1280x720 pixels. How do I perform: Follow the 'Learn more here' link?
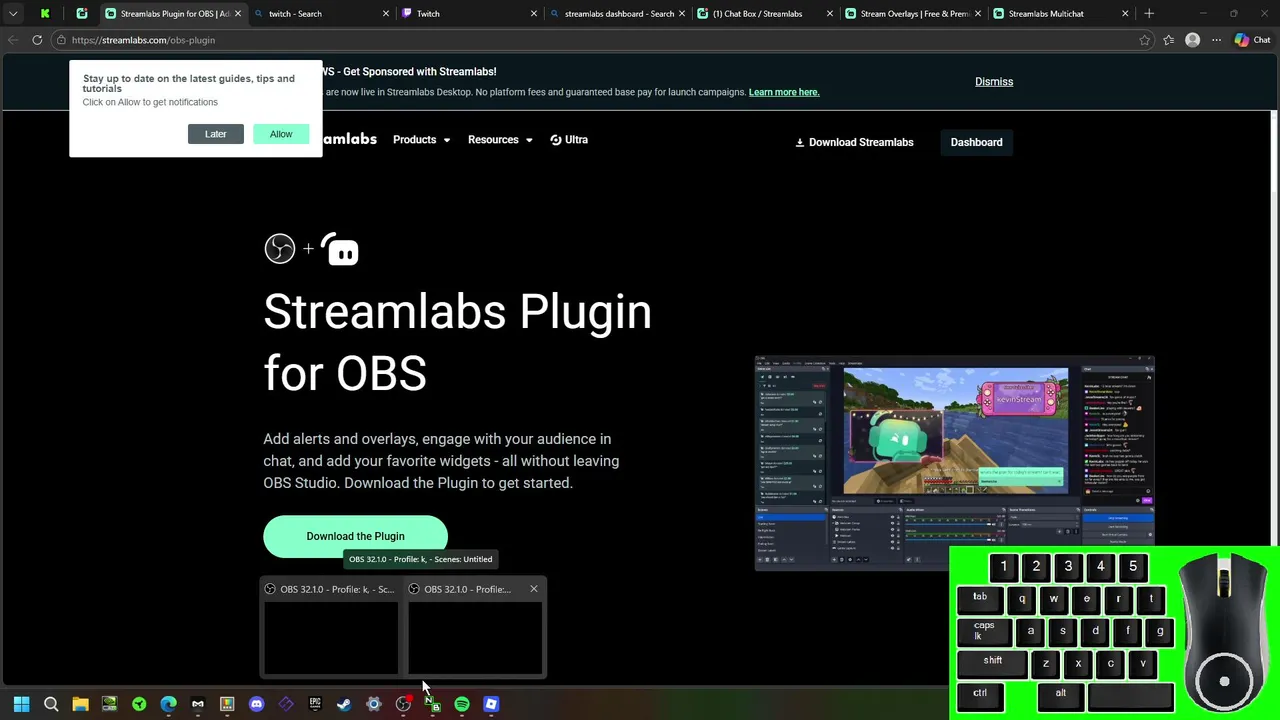[x=784, y=92]
